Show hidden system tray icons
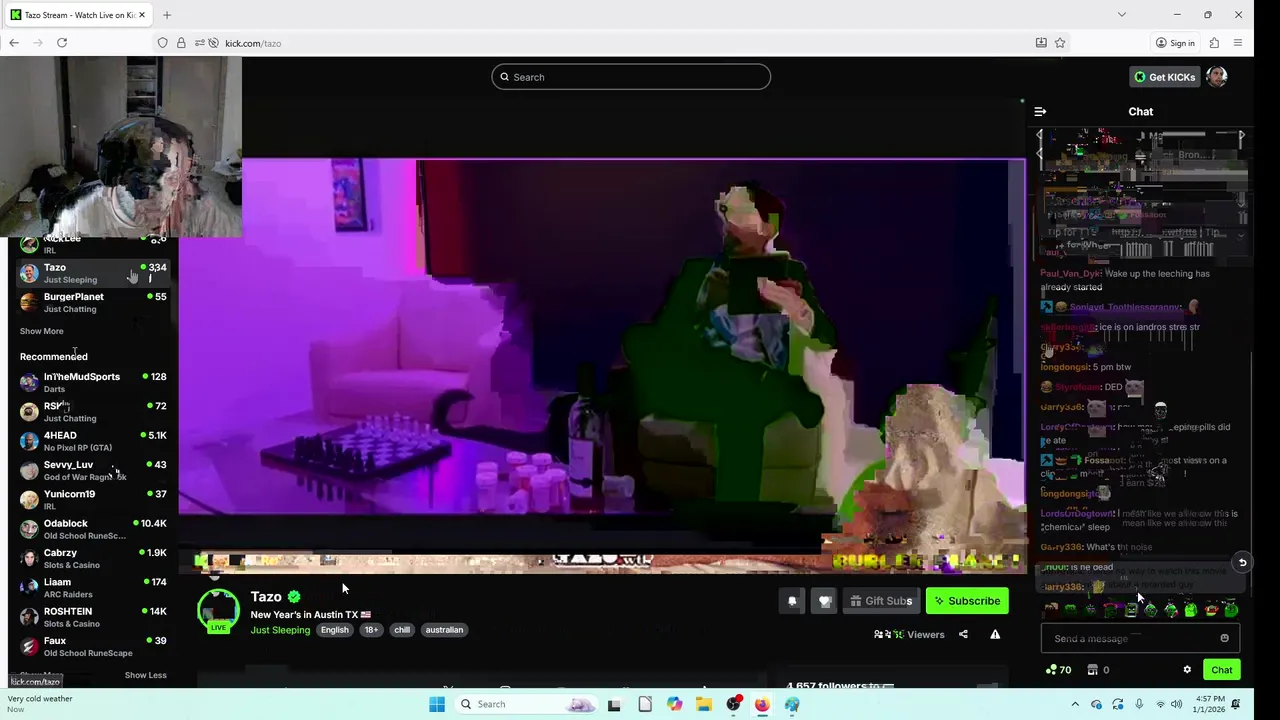1280x720 pixels. (1075, 704)
